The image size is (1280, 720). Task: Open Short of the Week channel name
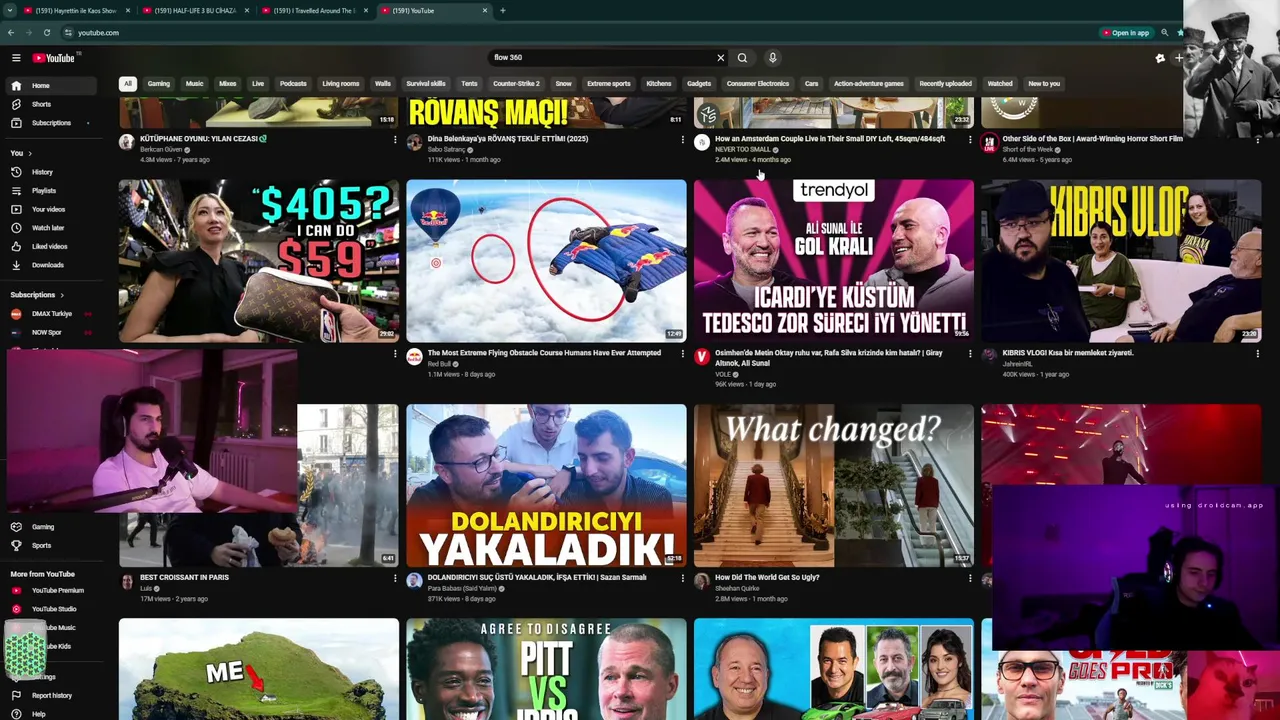coord(1028,150)
